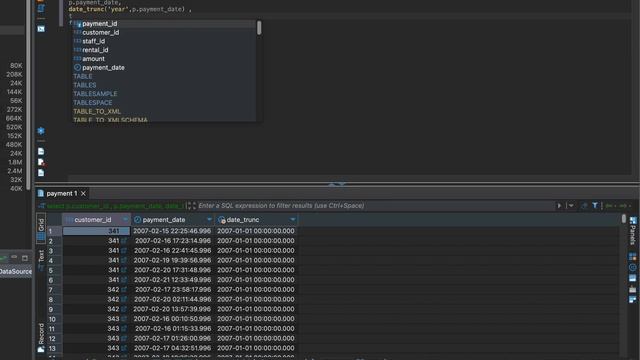Click the date_trunc cell in row 5

[x=256, y=270]
